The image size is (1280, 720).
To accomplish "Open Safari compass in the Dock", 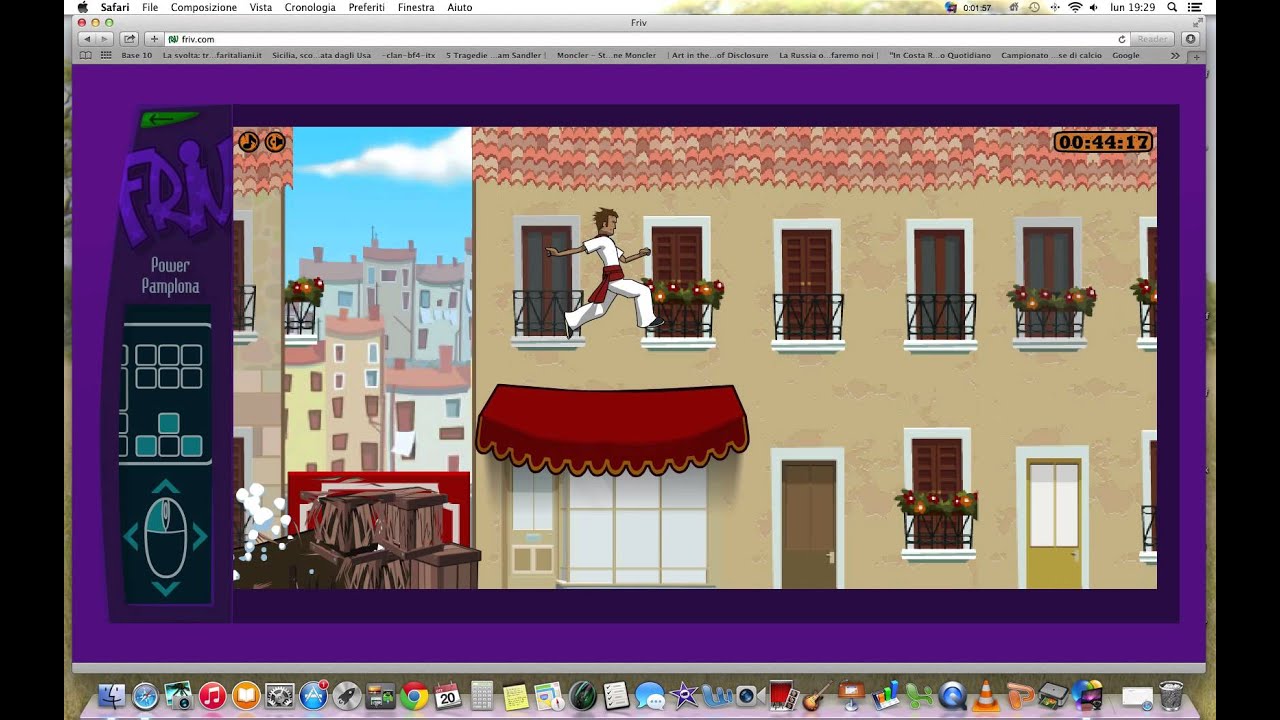I will tap(145, 696).
